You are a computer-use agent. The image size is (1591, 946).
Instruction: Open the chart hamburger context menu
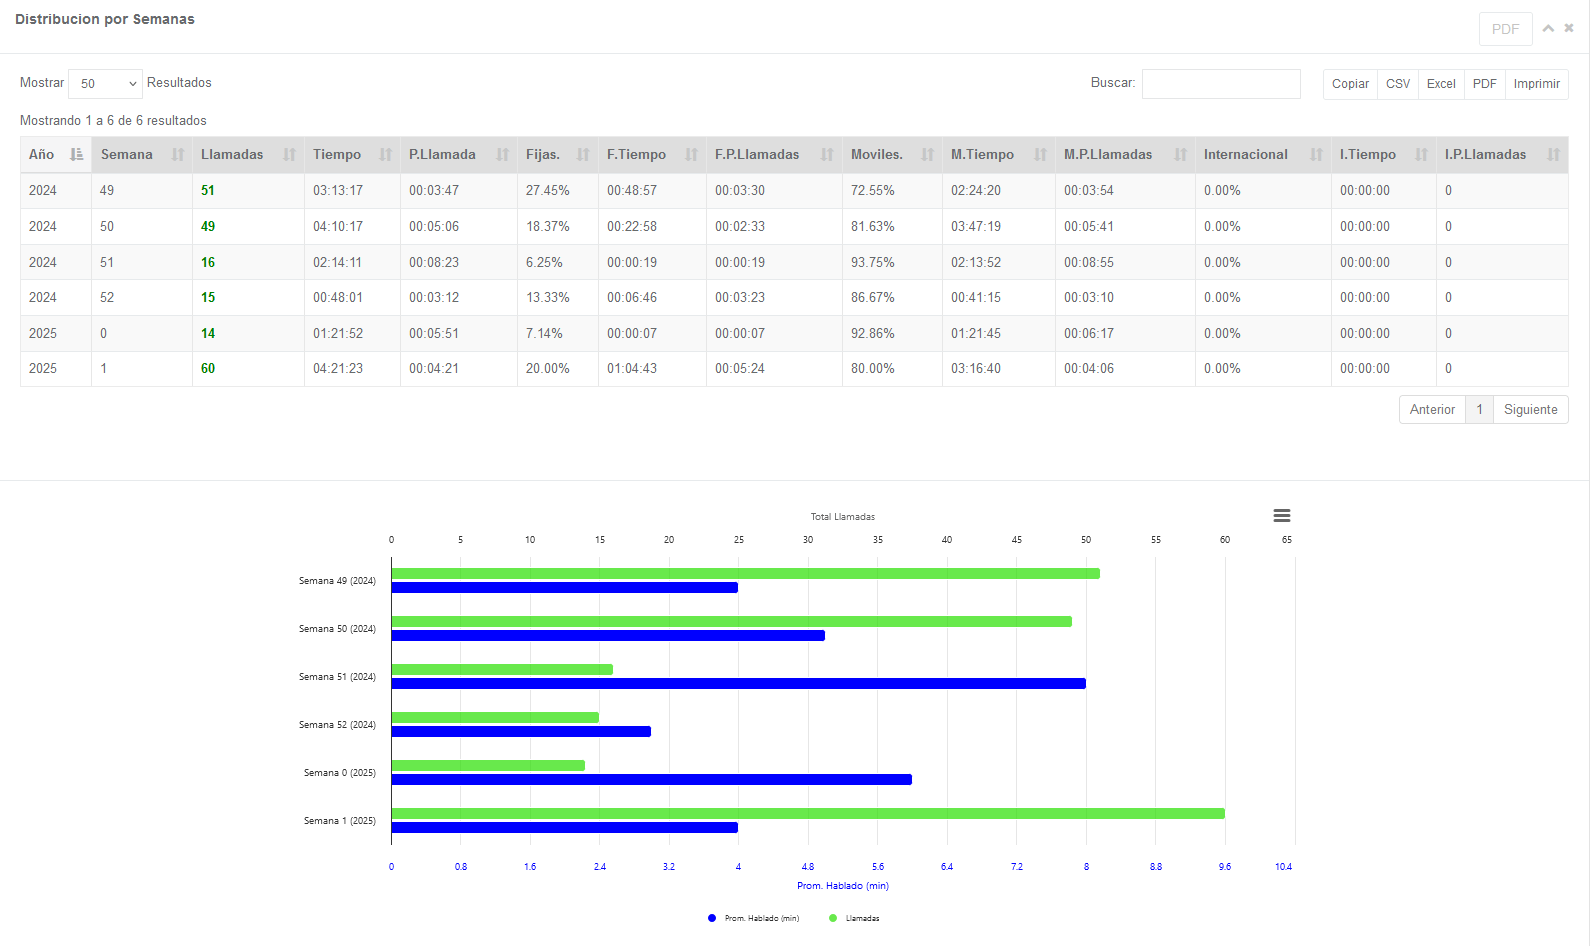(x=1281, y=516)
